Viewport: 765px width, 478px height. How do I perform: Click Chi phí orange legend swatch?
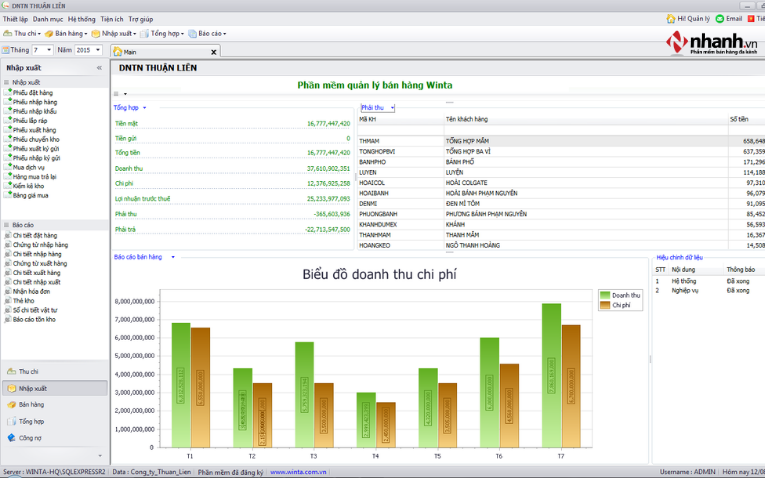click(605, 305)
